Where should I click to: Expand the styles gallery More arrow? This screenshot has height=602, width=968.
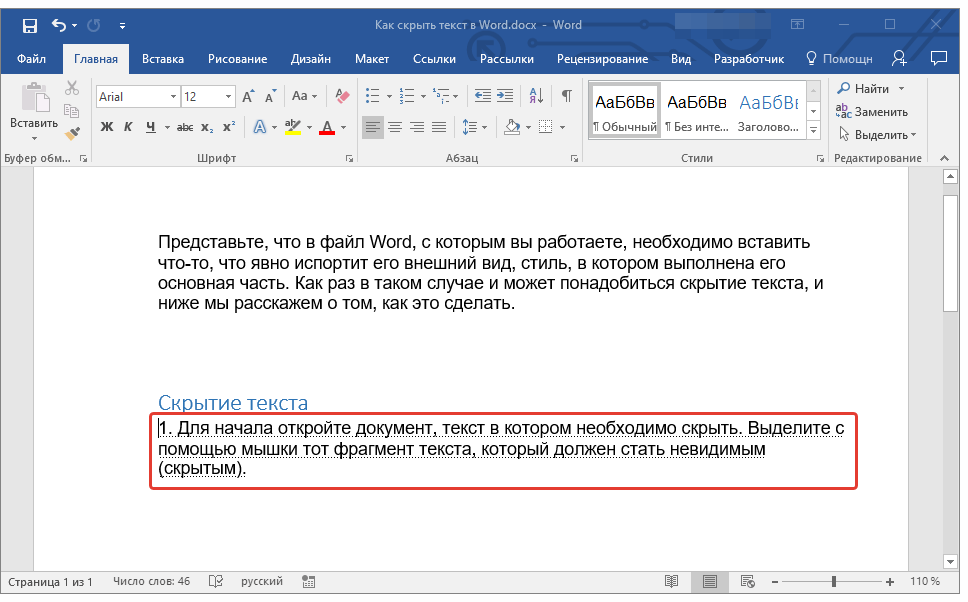click(x=814, y=131)
